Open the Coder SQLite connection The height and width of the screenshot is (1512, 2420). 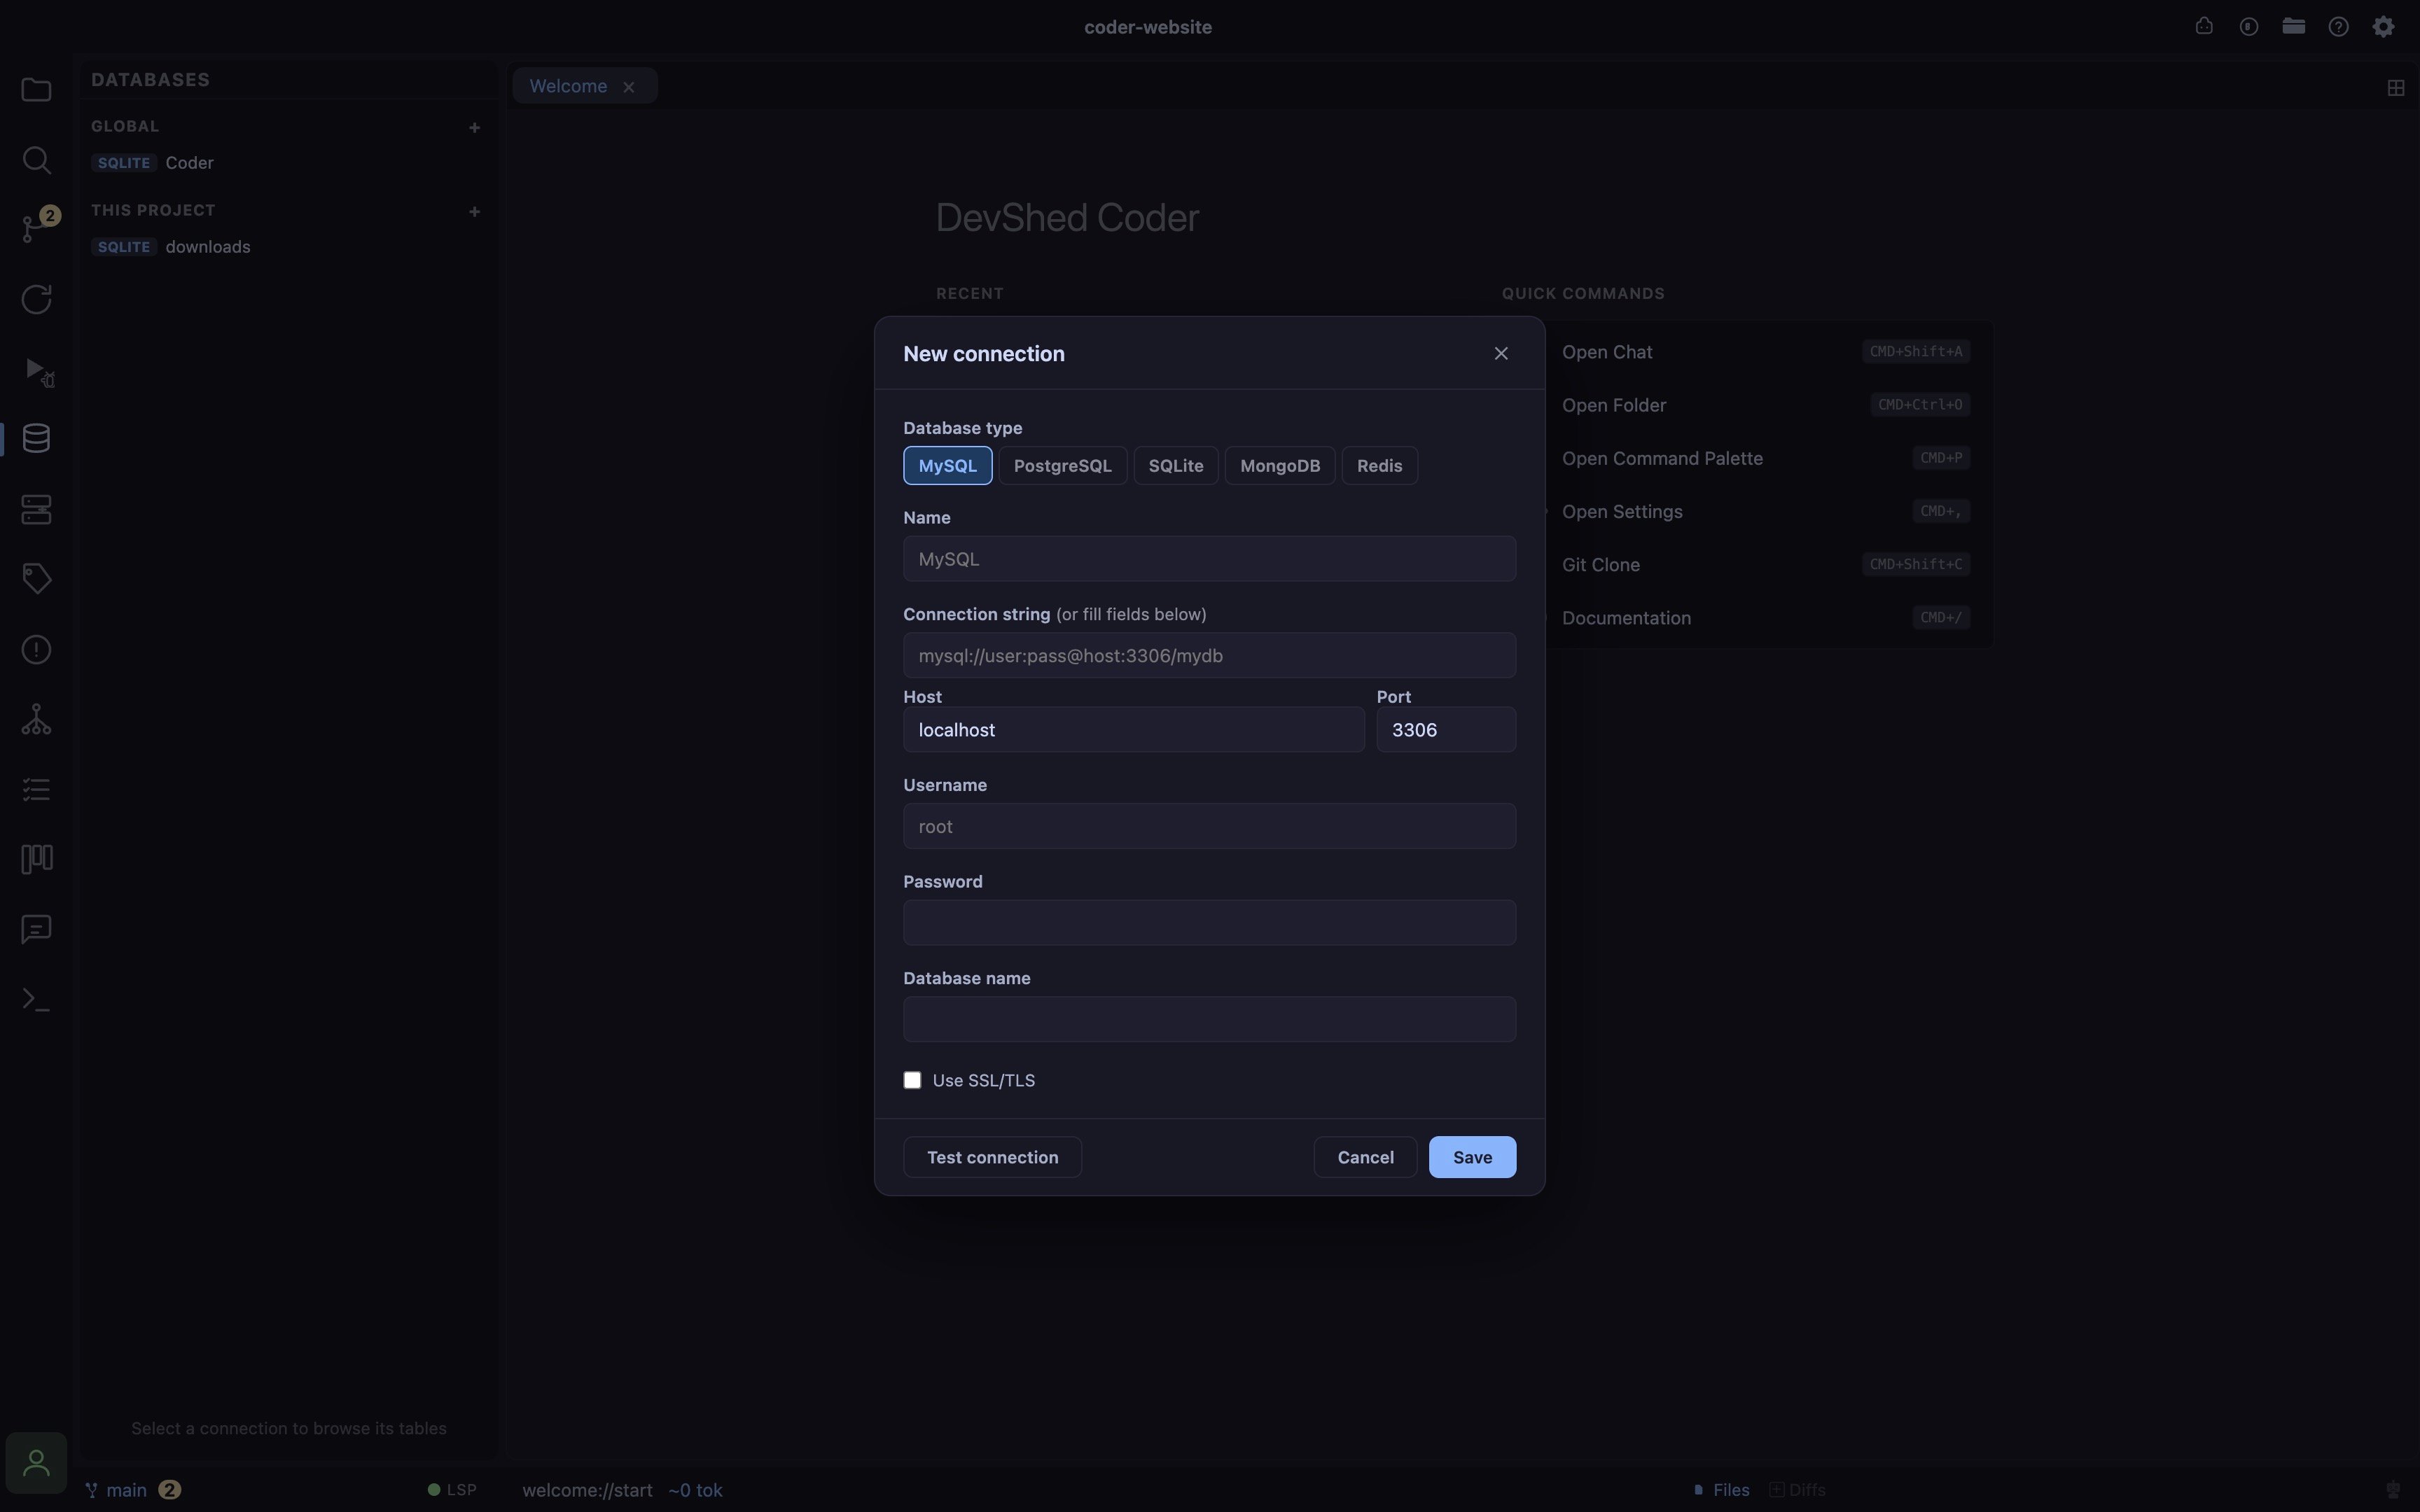[288, 163]
